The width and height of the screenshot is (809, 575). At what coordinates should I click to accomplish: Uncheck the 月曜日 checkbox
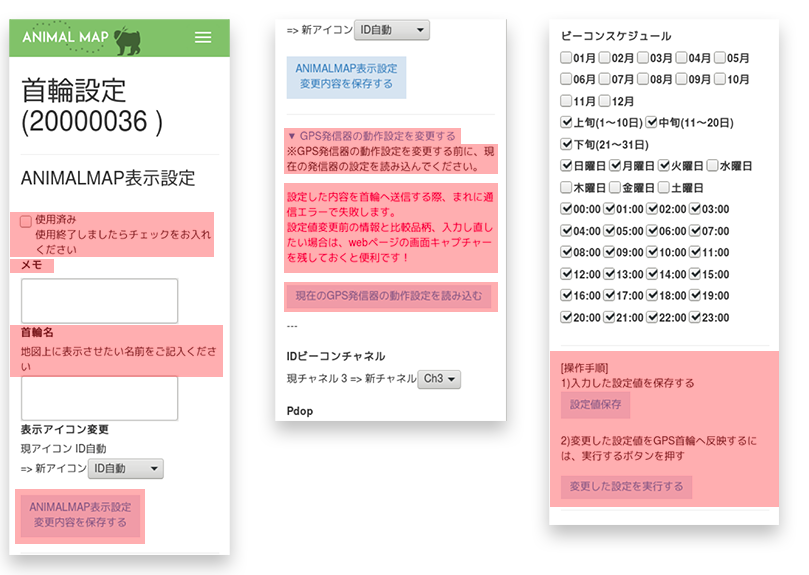pos(615,165)
